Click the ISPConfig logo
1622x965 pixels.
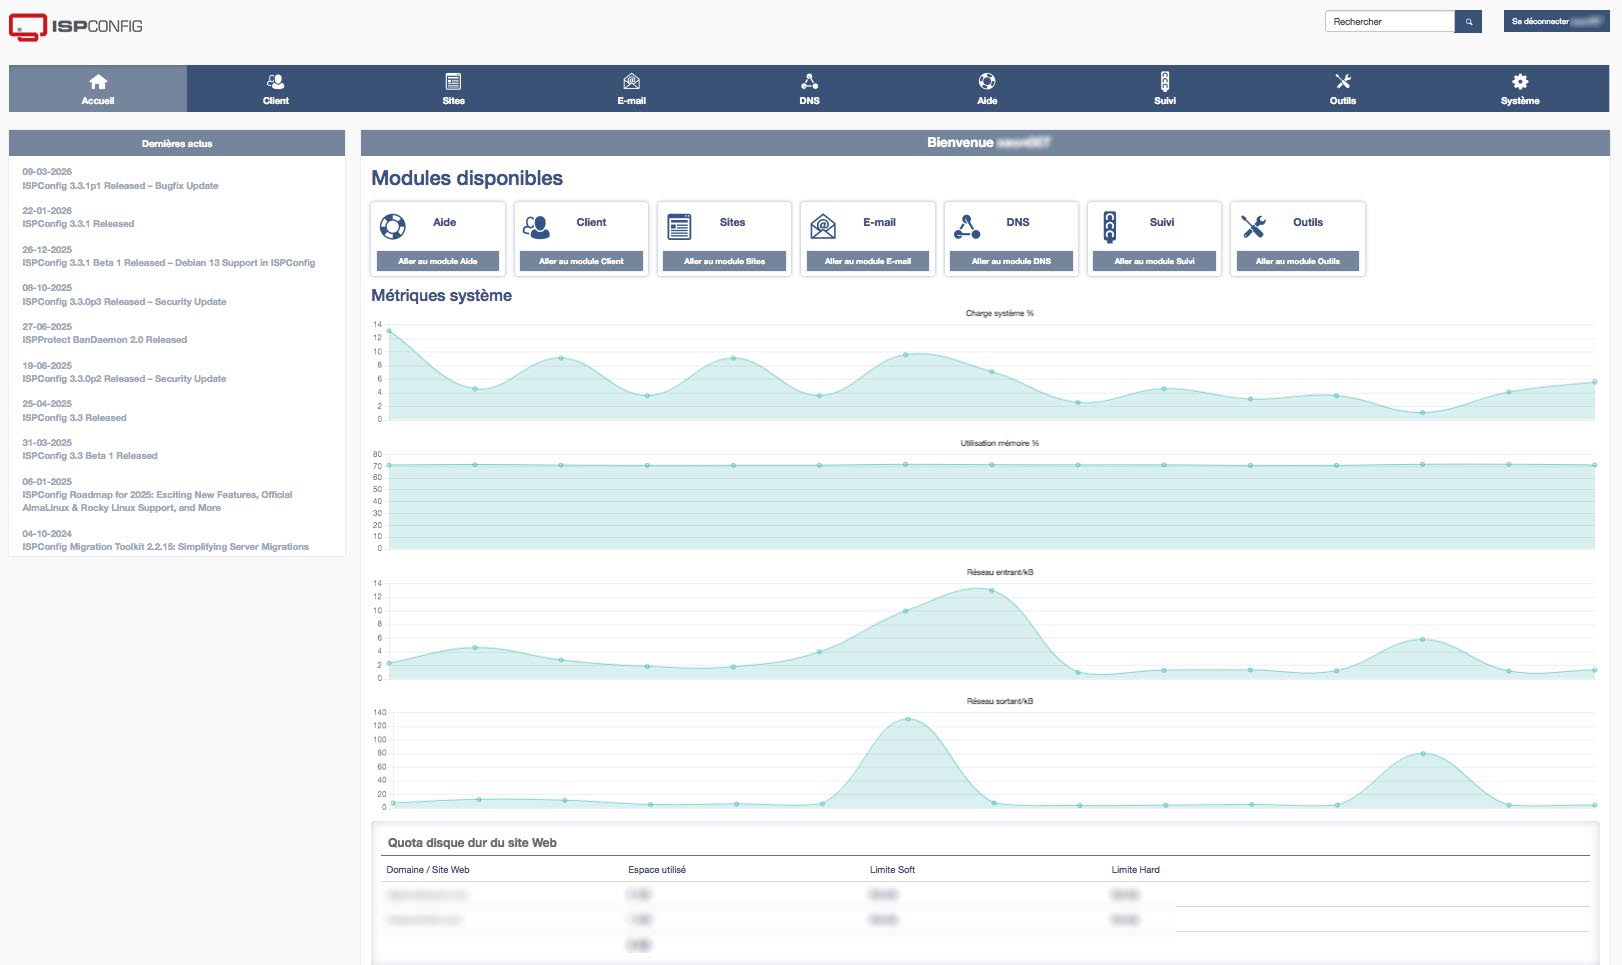(76, 26)
